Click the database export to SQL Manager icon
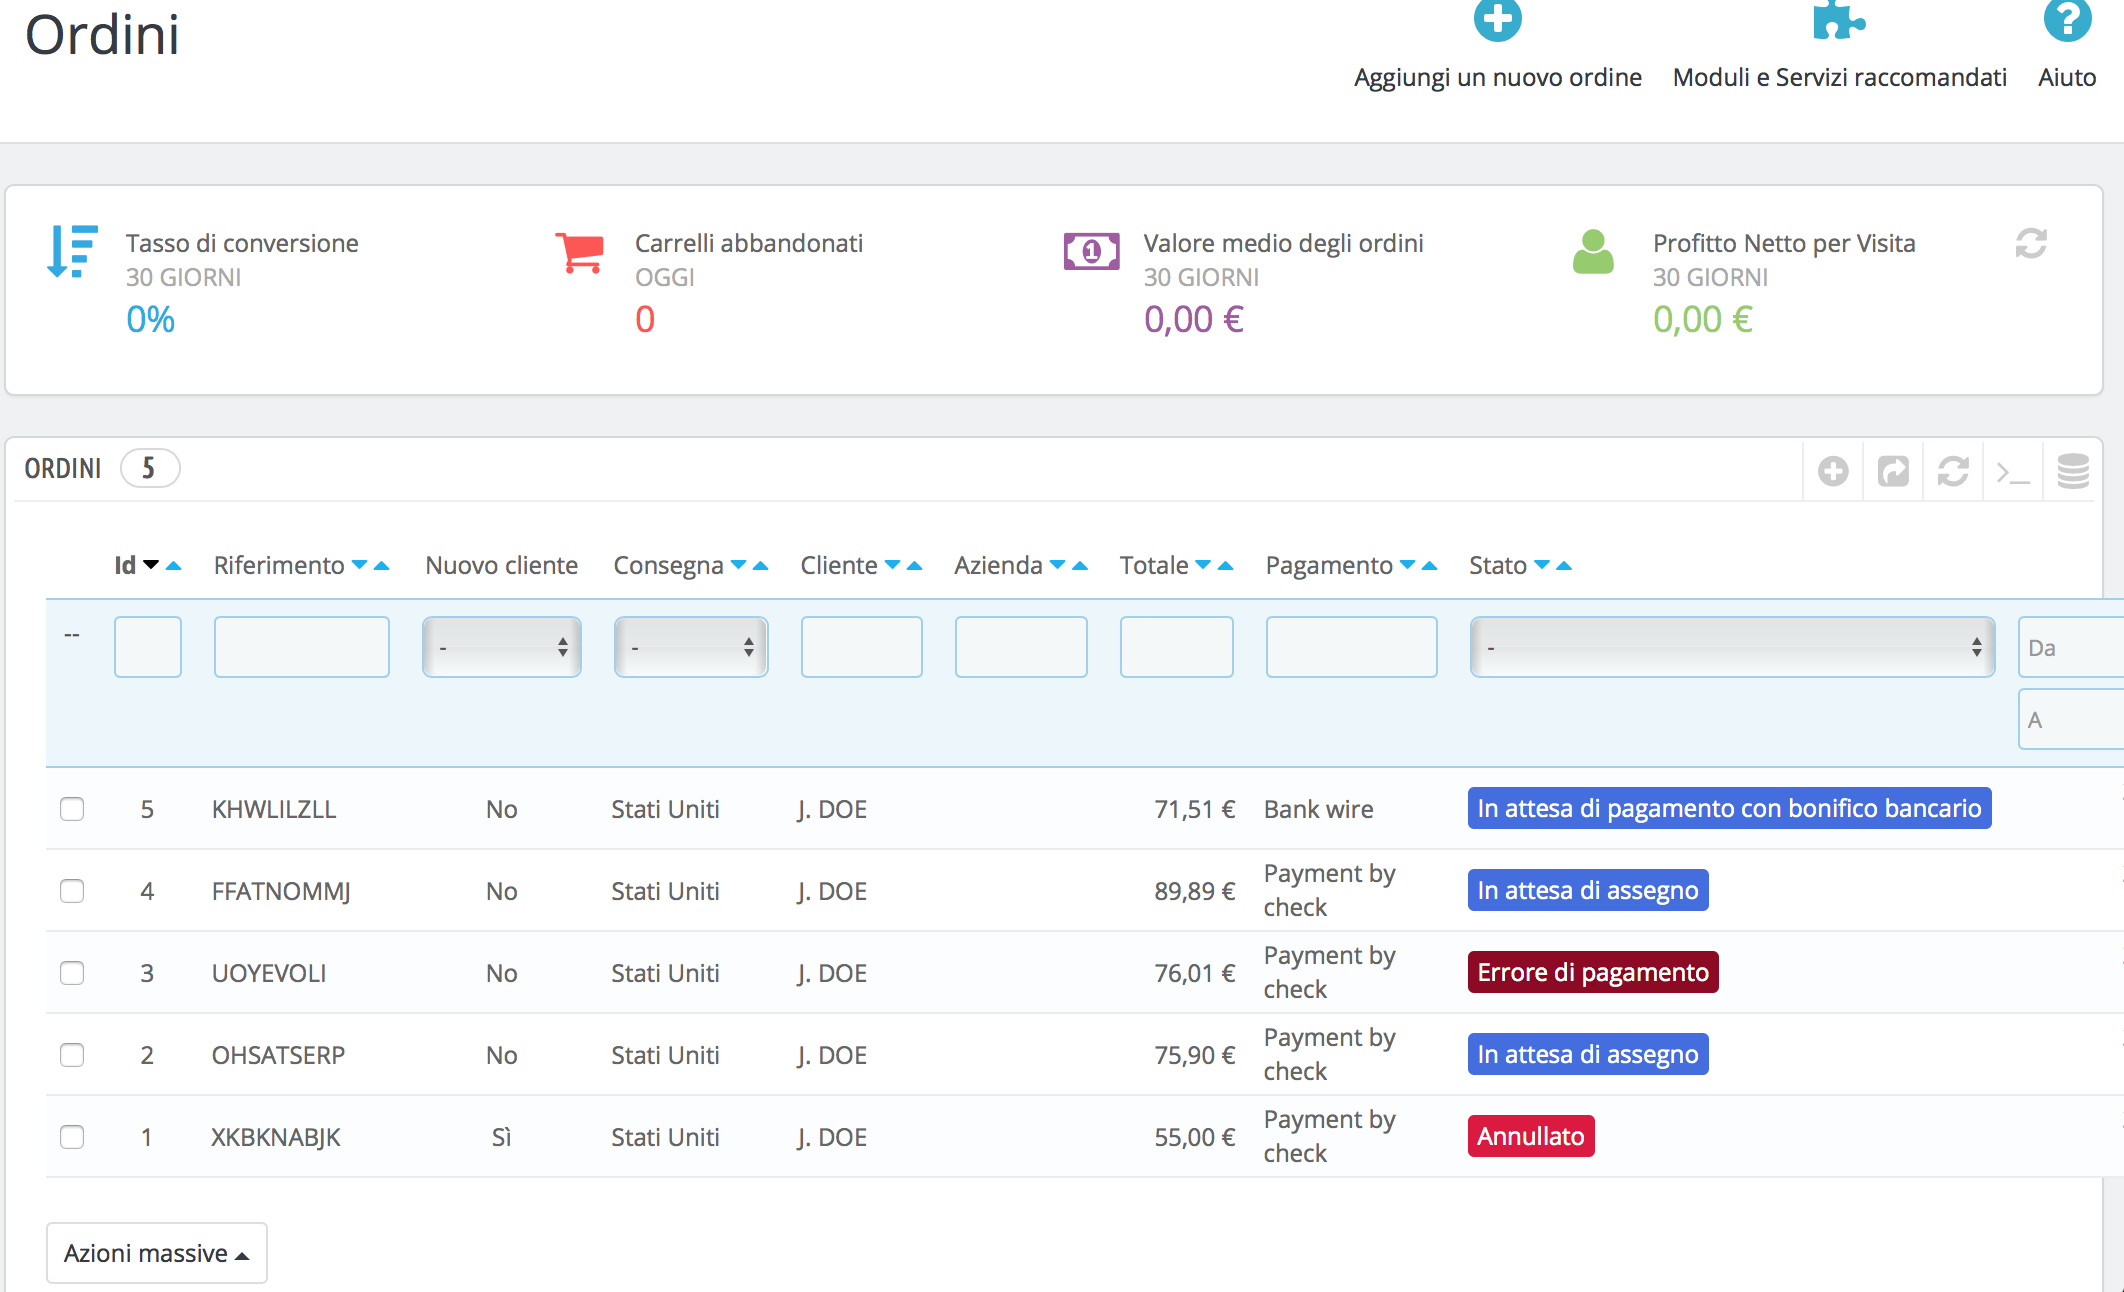 2072,471
